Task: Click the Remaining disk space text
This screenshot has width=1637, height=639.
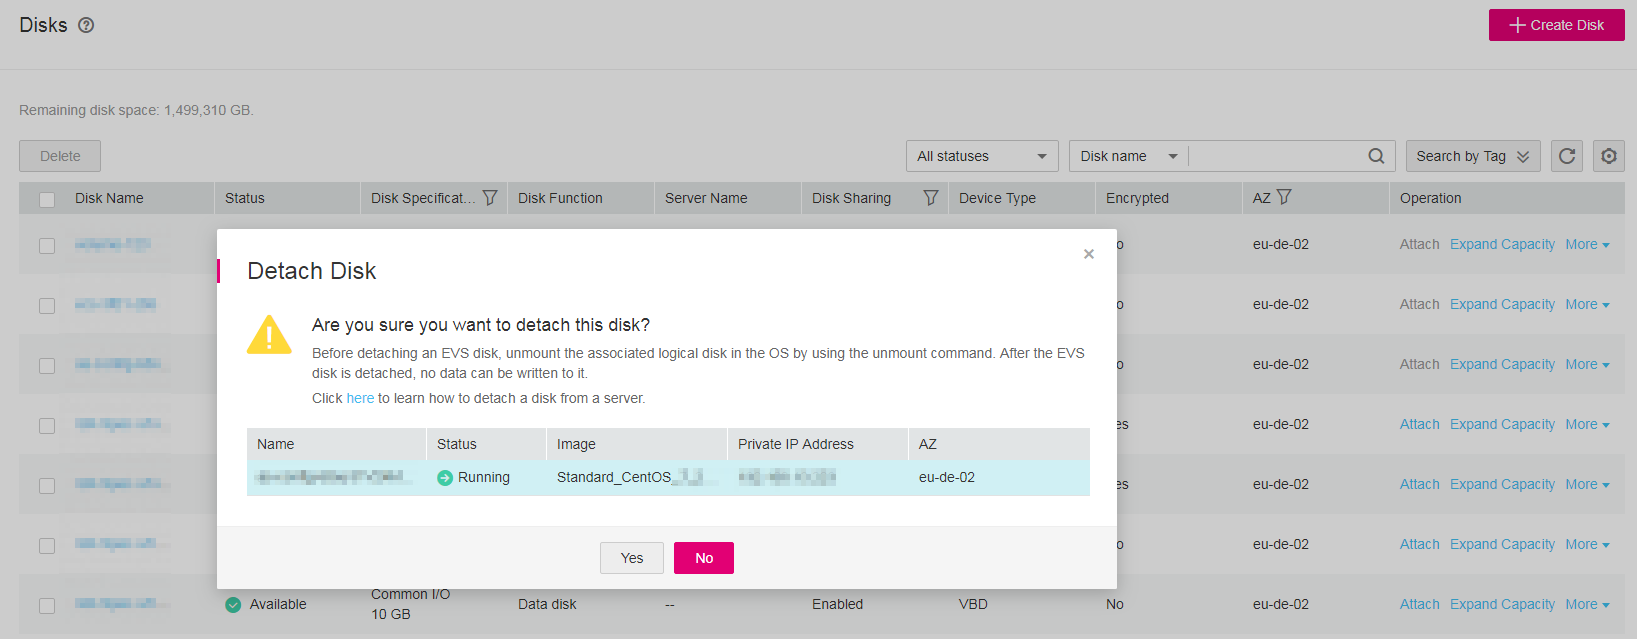Action: click(x=136, y=110)
